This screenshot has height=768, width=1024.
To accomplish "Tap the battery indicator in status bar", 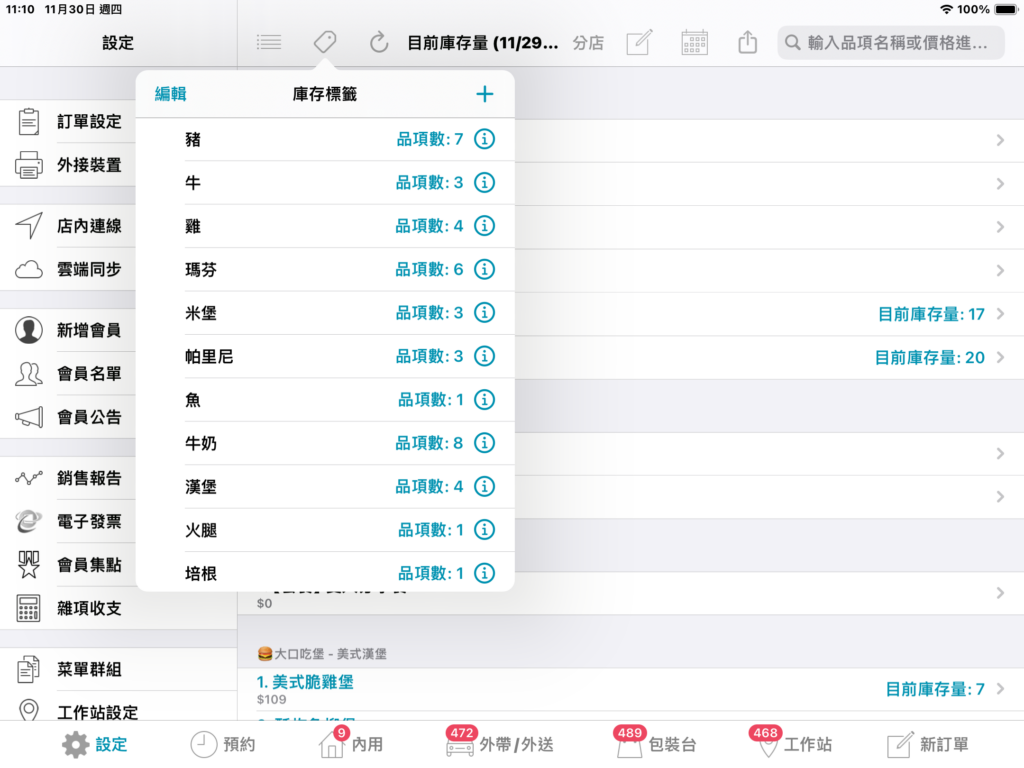I will (1006, 9).
